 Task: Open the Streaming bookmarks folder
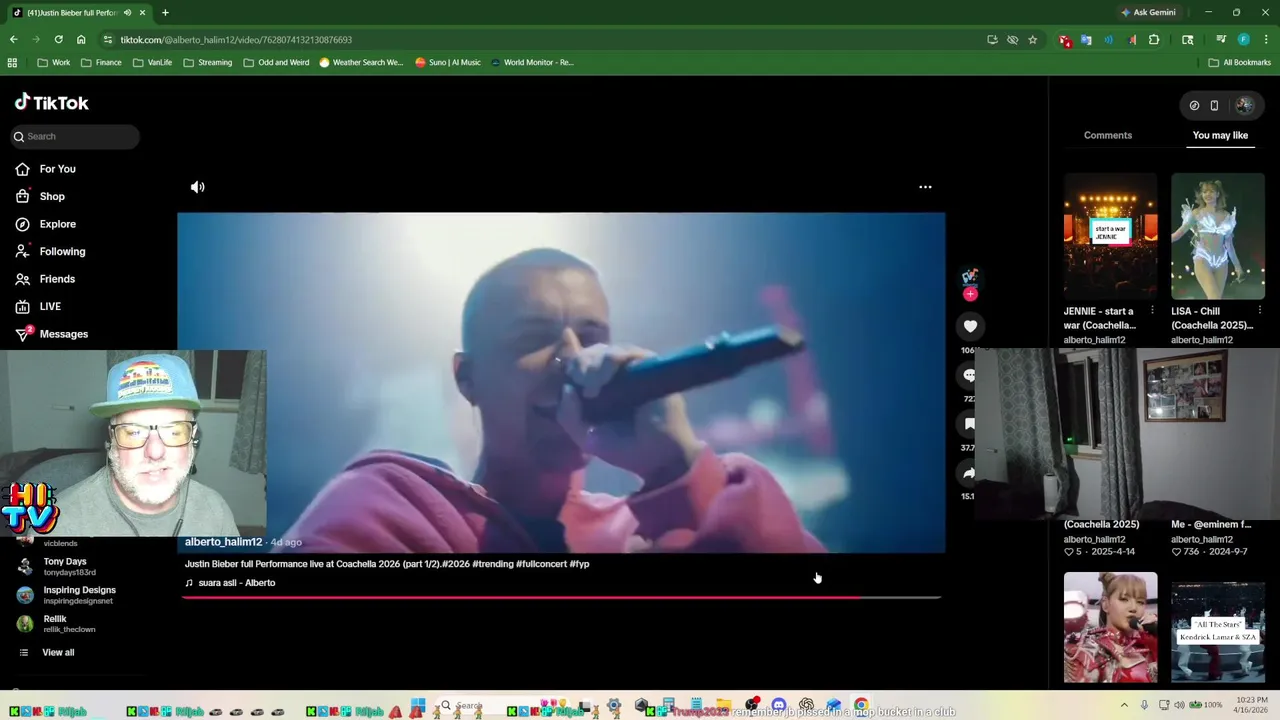[x=208, y=62]
